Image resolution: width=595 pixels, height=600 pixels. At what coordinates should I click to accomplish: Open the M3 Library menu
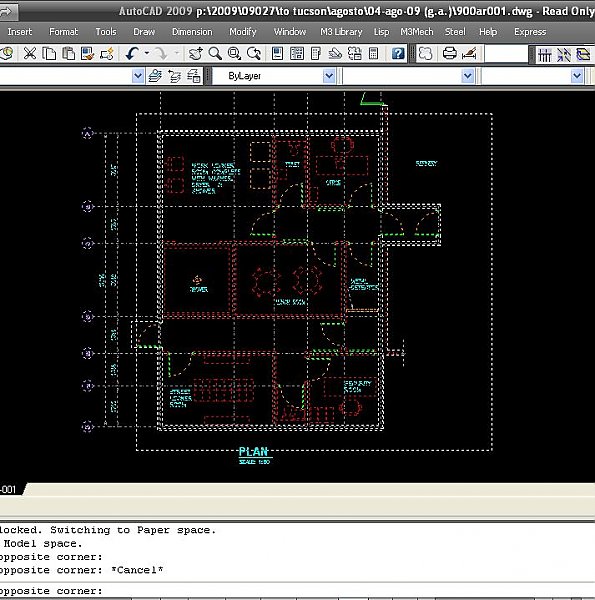coord(341,32)
